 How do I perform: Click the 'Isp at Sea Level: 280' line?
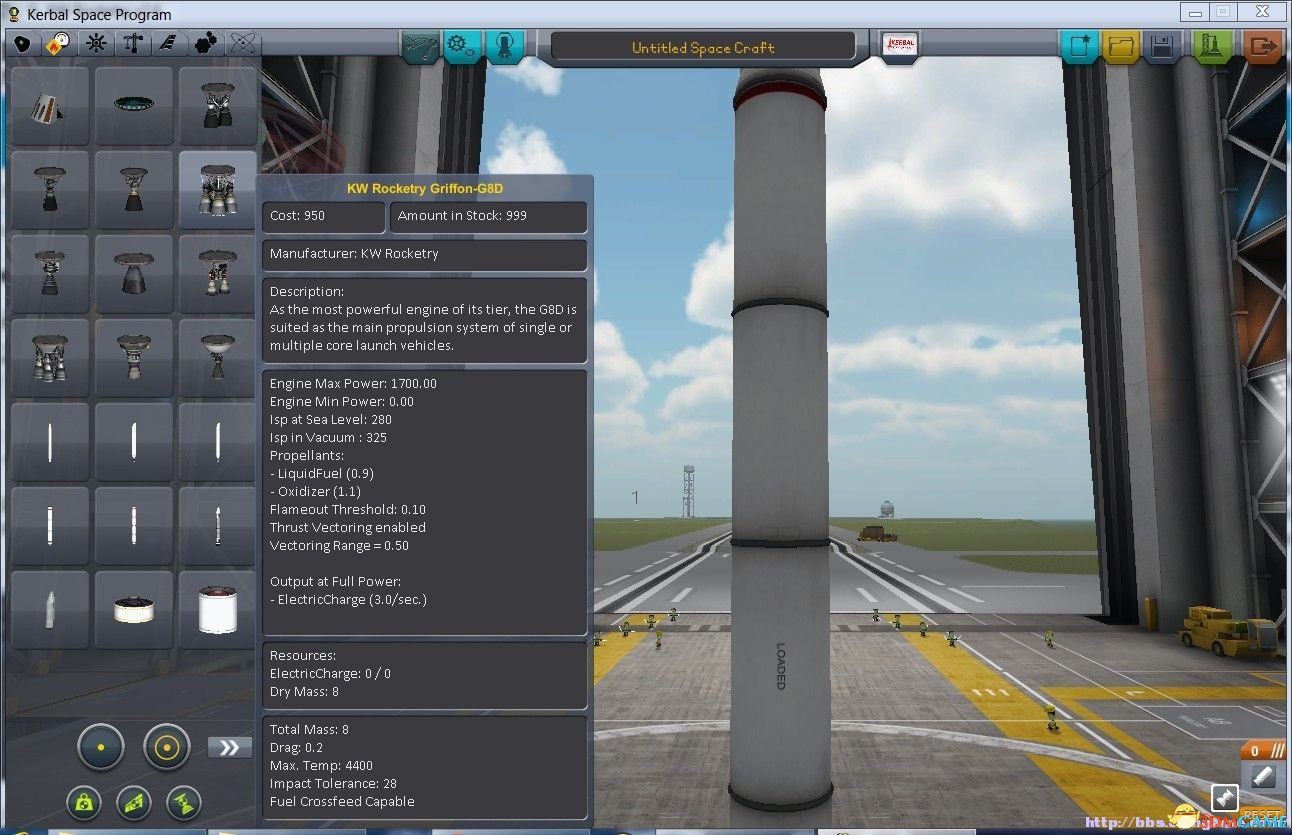331,420
